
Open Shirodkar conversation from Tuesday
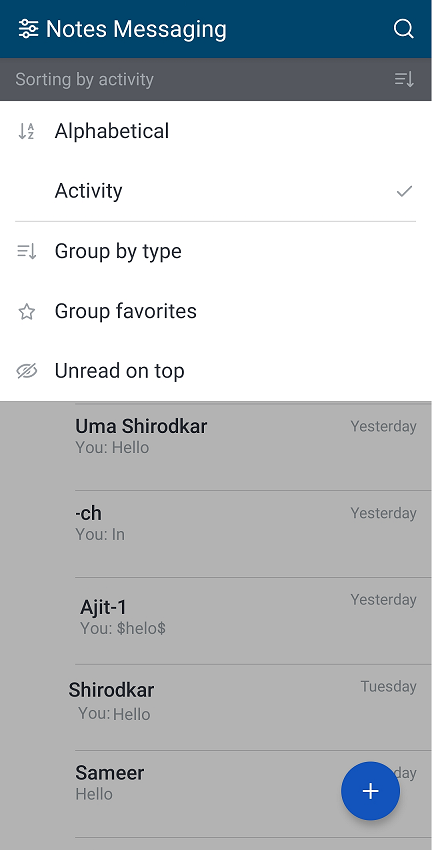click(216, 707)
